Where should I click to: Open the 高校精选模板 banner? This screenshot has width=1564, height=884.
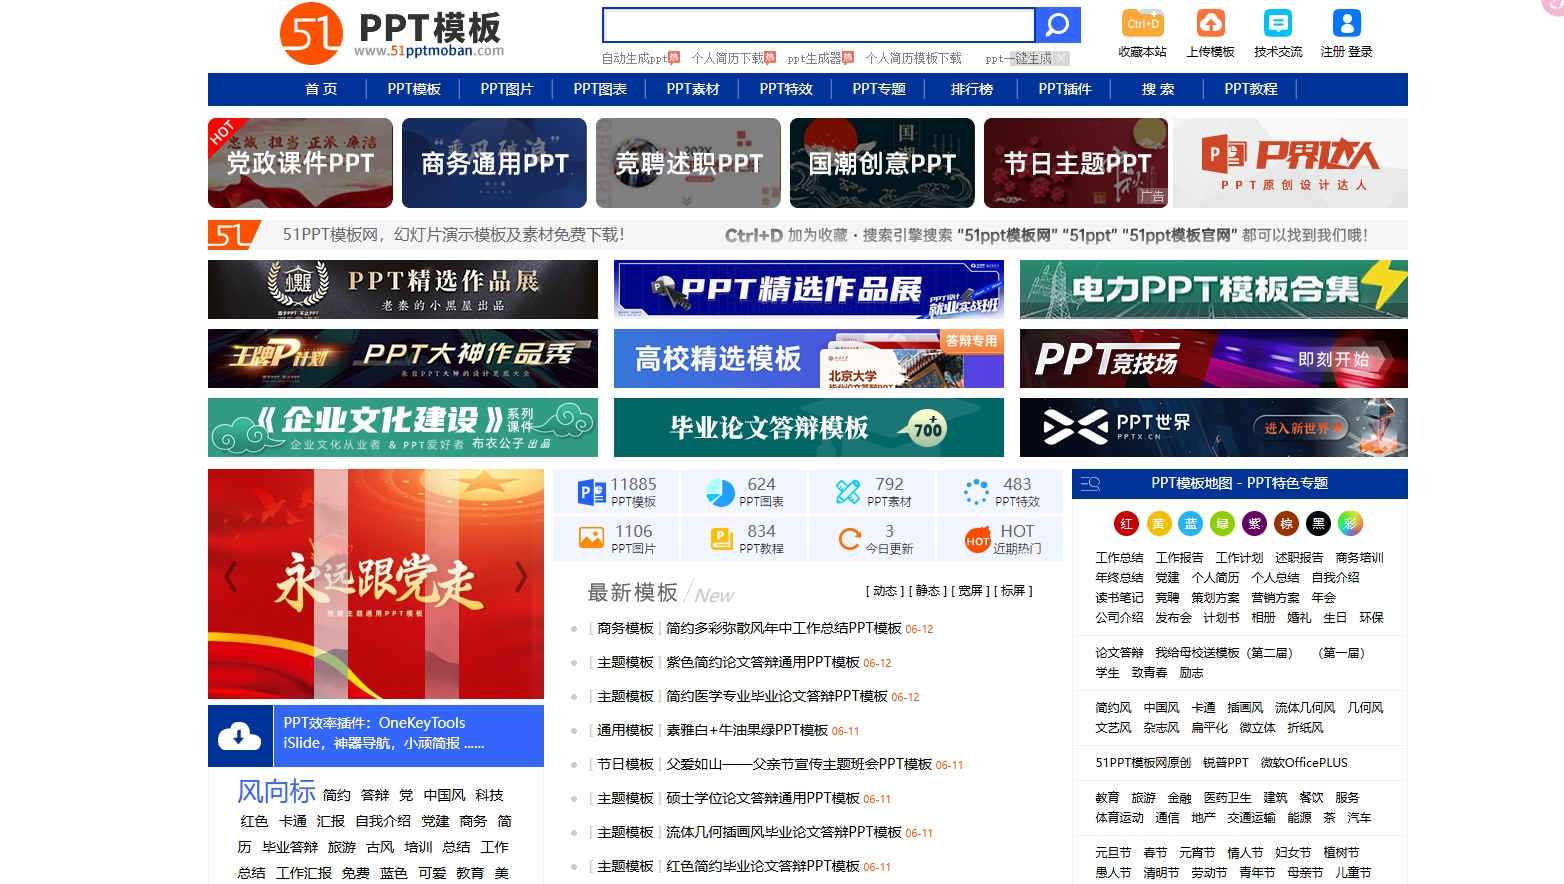809,358
